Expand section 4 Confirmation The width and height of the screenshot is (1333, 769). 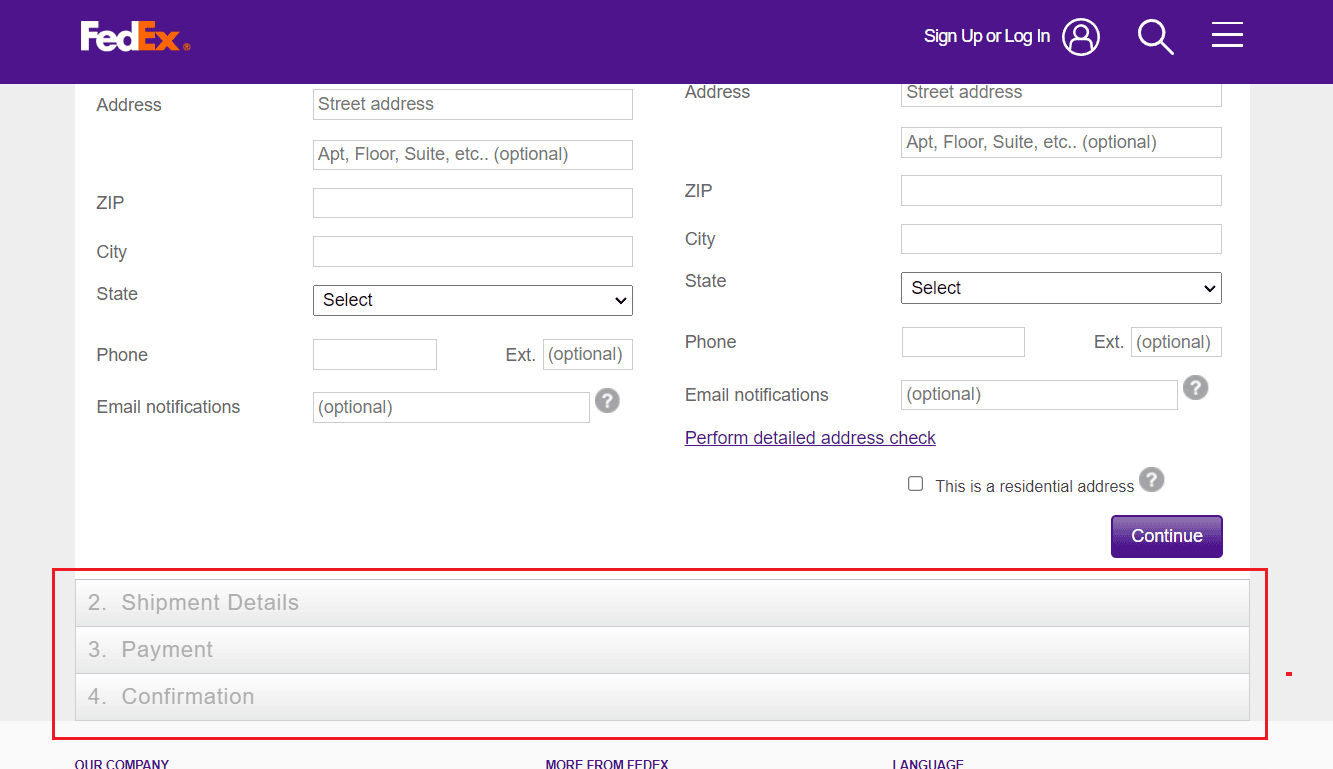tap(662, 697)
